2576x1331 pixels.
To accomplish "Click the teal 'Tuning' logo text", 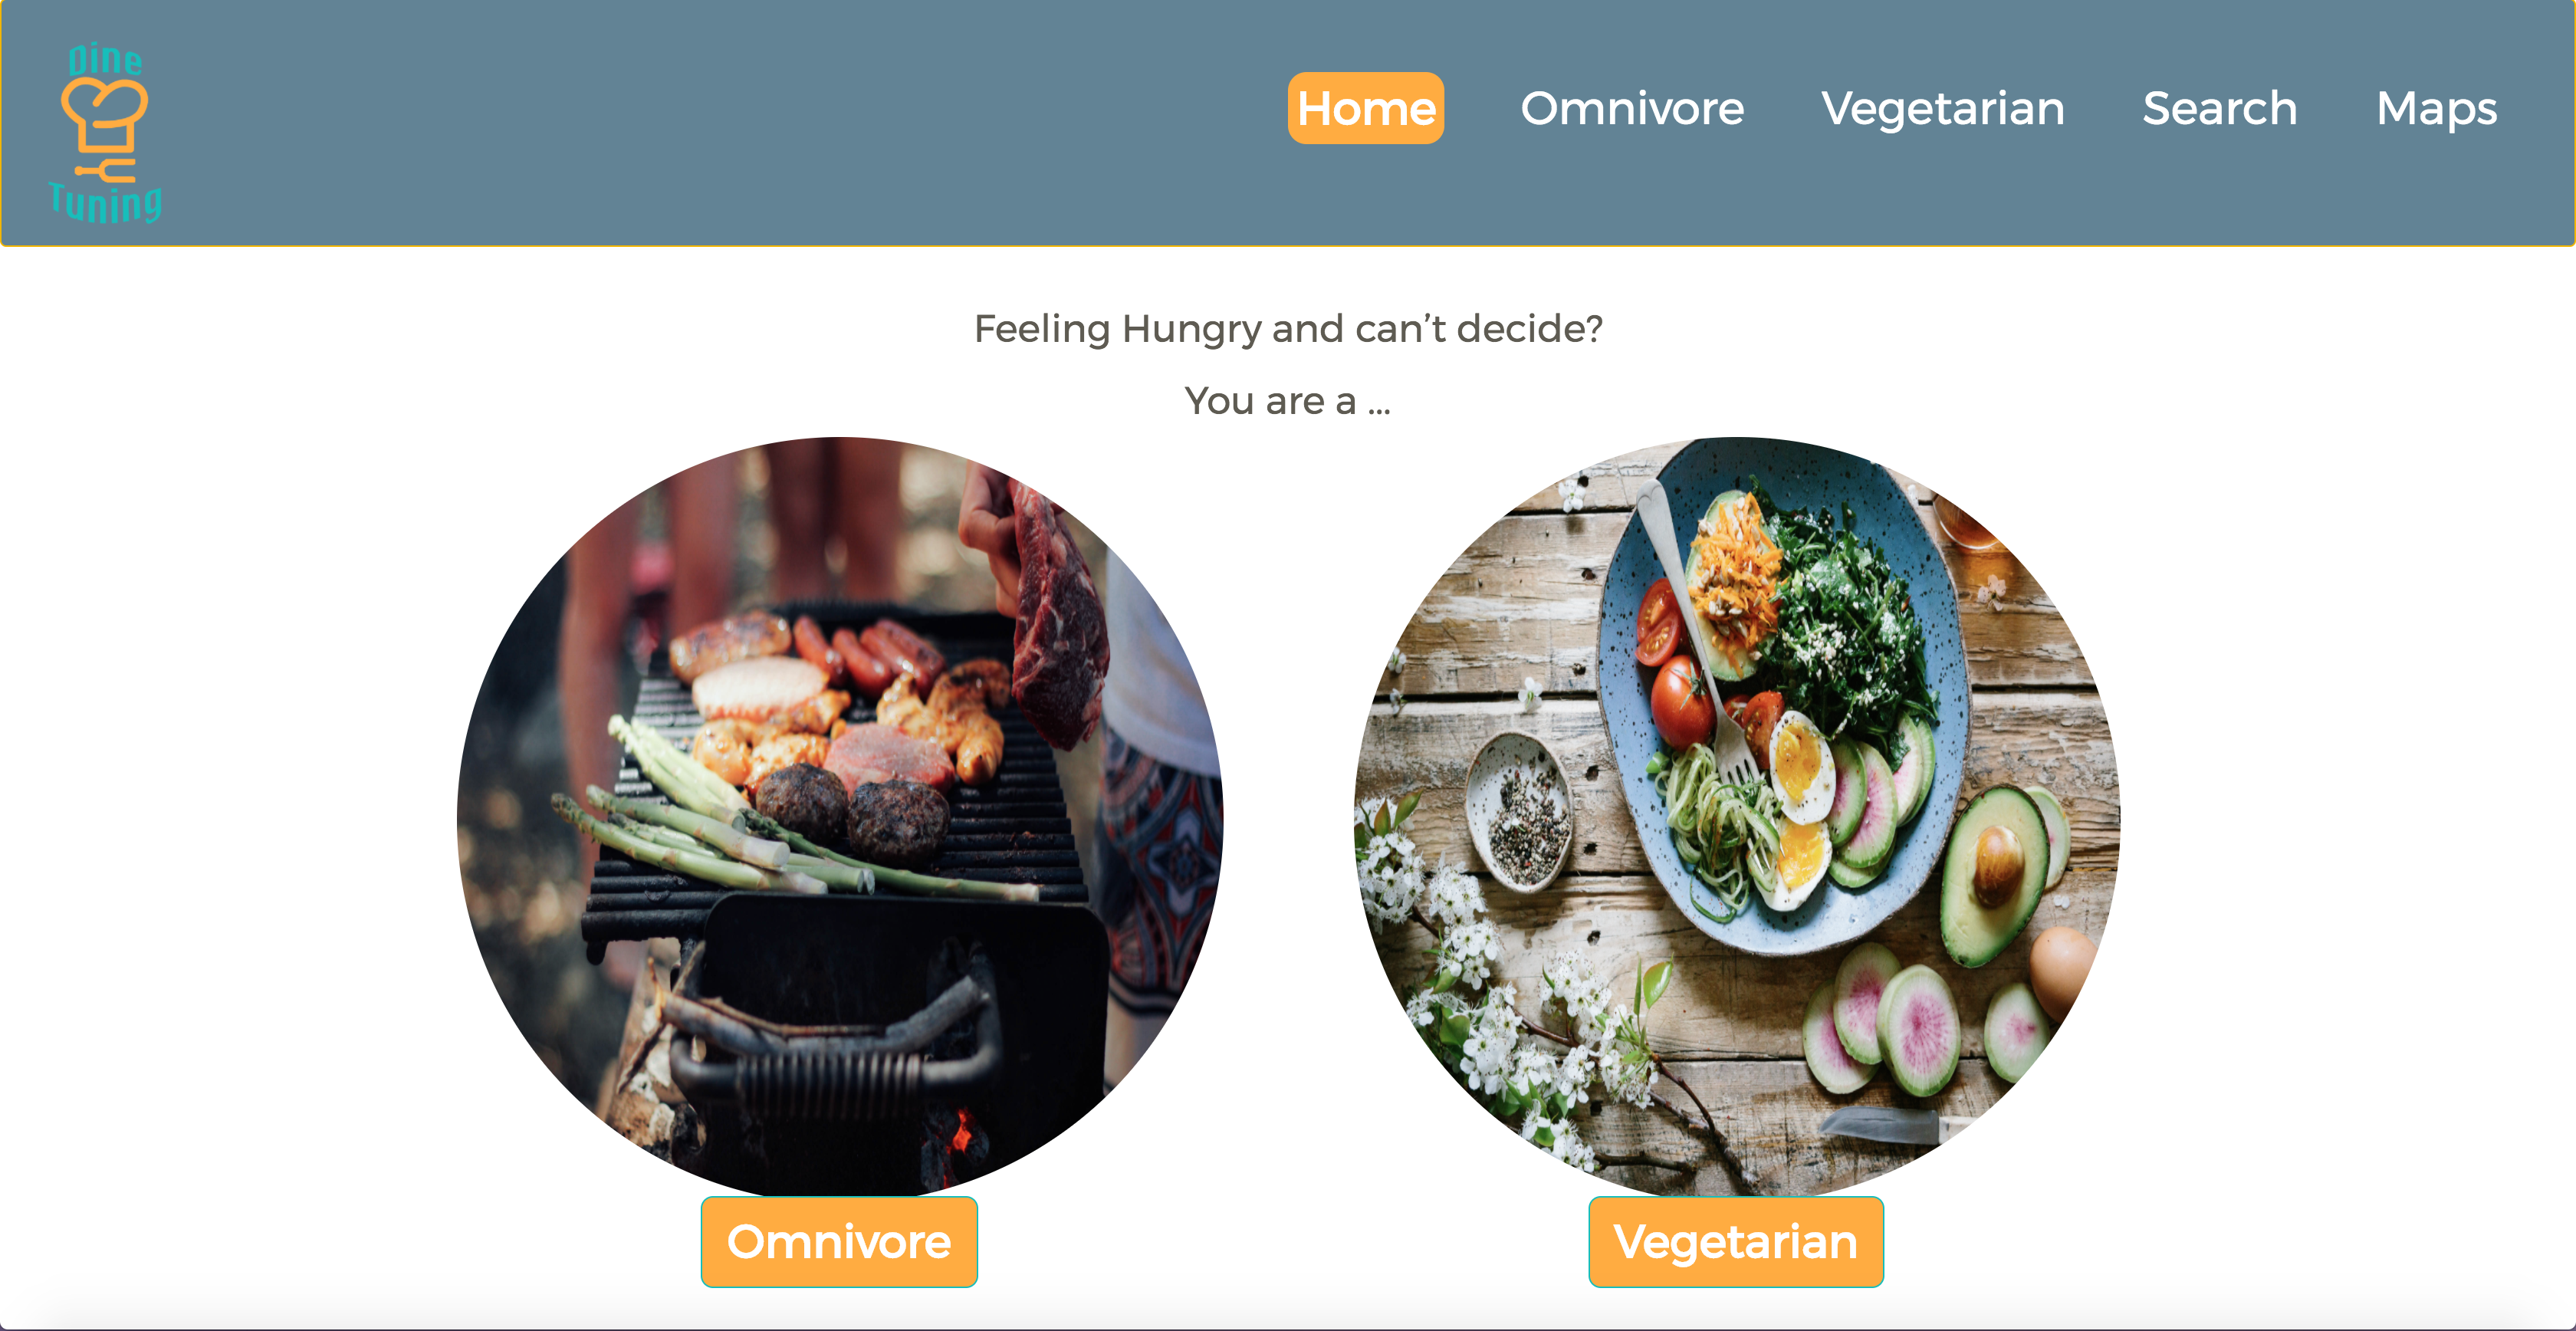I will [105, 203].
